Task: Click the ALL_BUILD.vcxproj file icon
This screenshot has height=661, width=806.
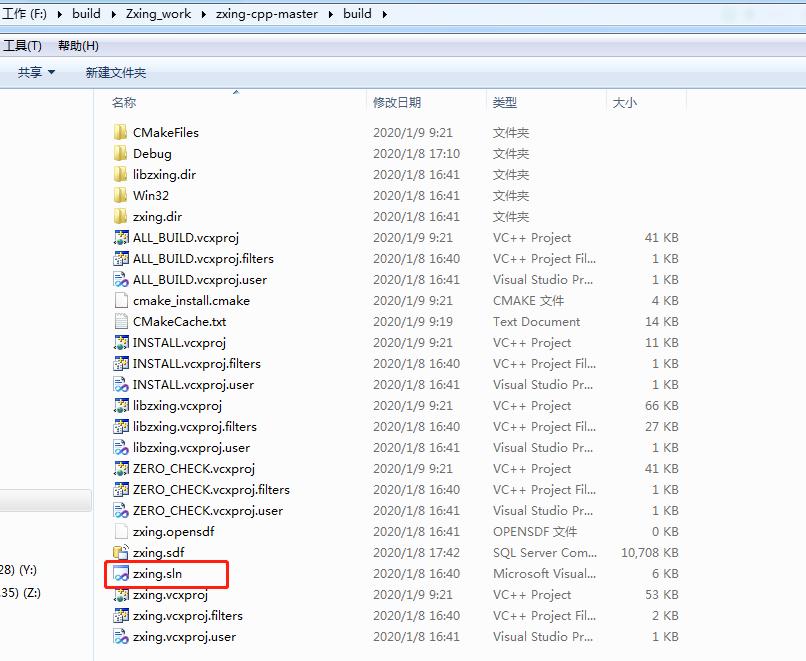Action: 121,238
